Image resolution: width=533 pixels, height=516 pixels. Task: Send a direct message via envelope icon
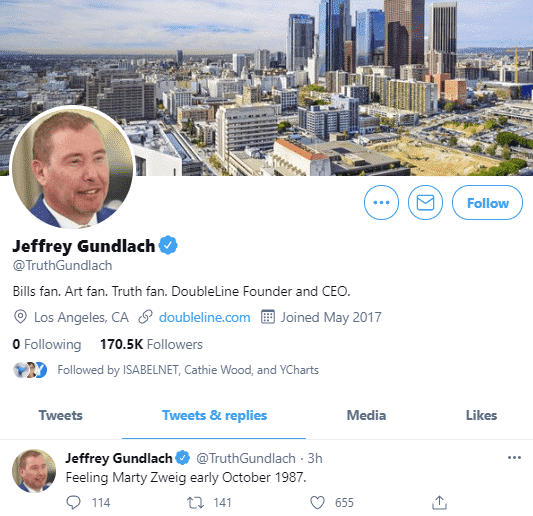[x=425, y=203]
